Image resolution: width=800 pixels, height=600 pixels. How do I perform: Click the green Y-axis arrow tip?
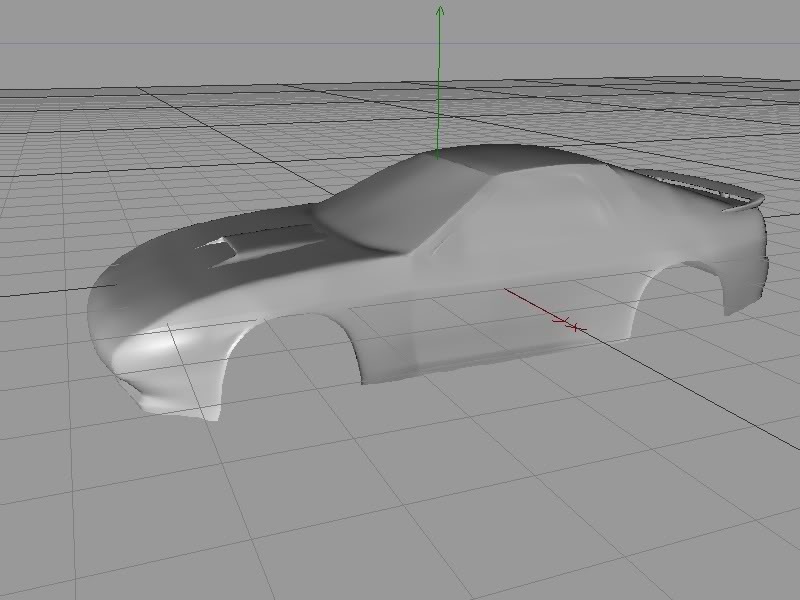[x=439, y=10]
